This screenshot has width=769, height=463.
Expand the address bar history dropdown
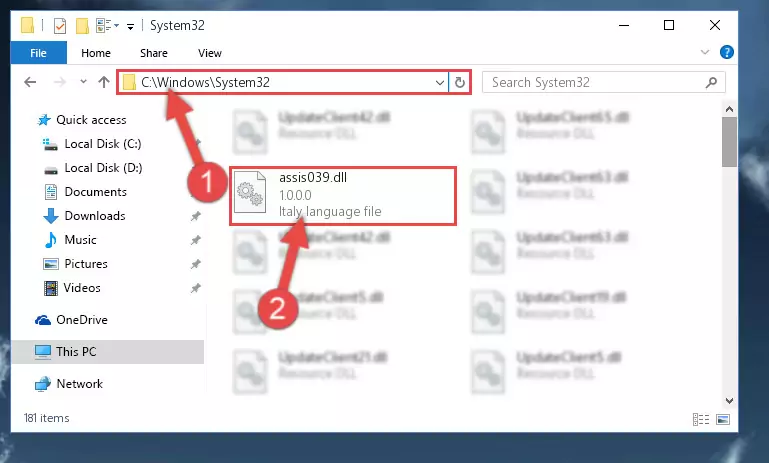(x=440, y=82)
